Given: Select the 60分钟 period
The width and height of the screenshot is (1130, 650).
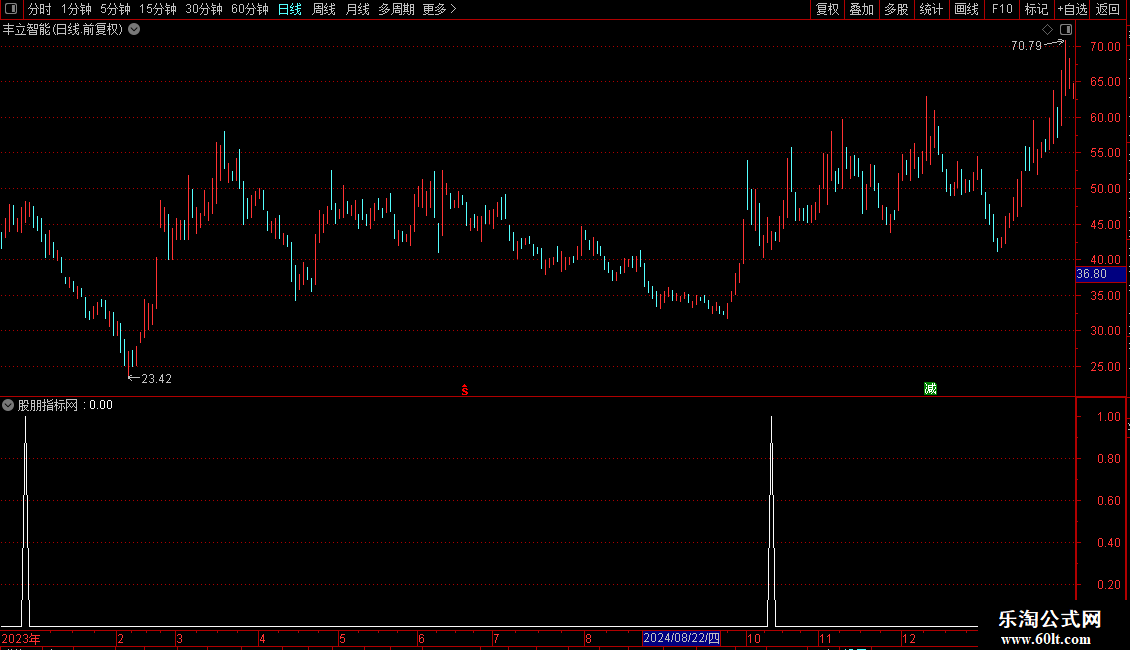Looking at the screenshot, I should (x=250, y=9).
